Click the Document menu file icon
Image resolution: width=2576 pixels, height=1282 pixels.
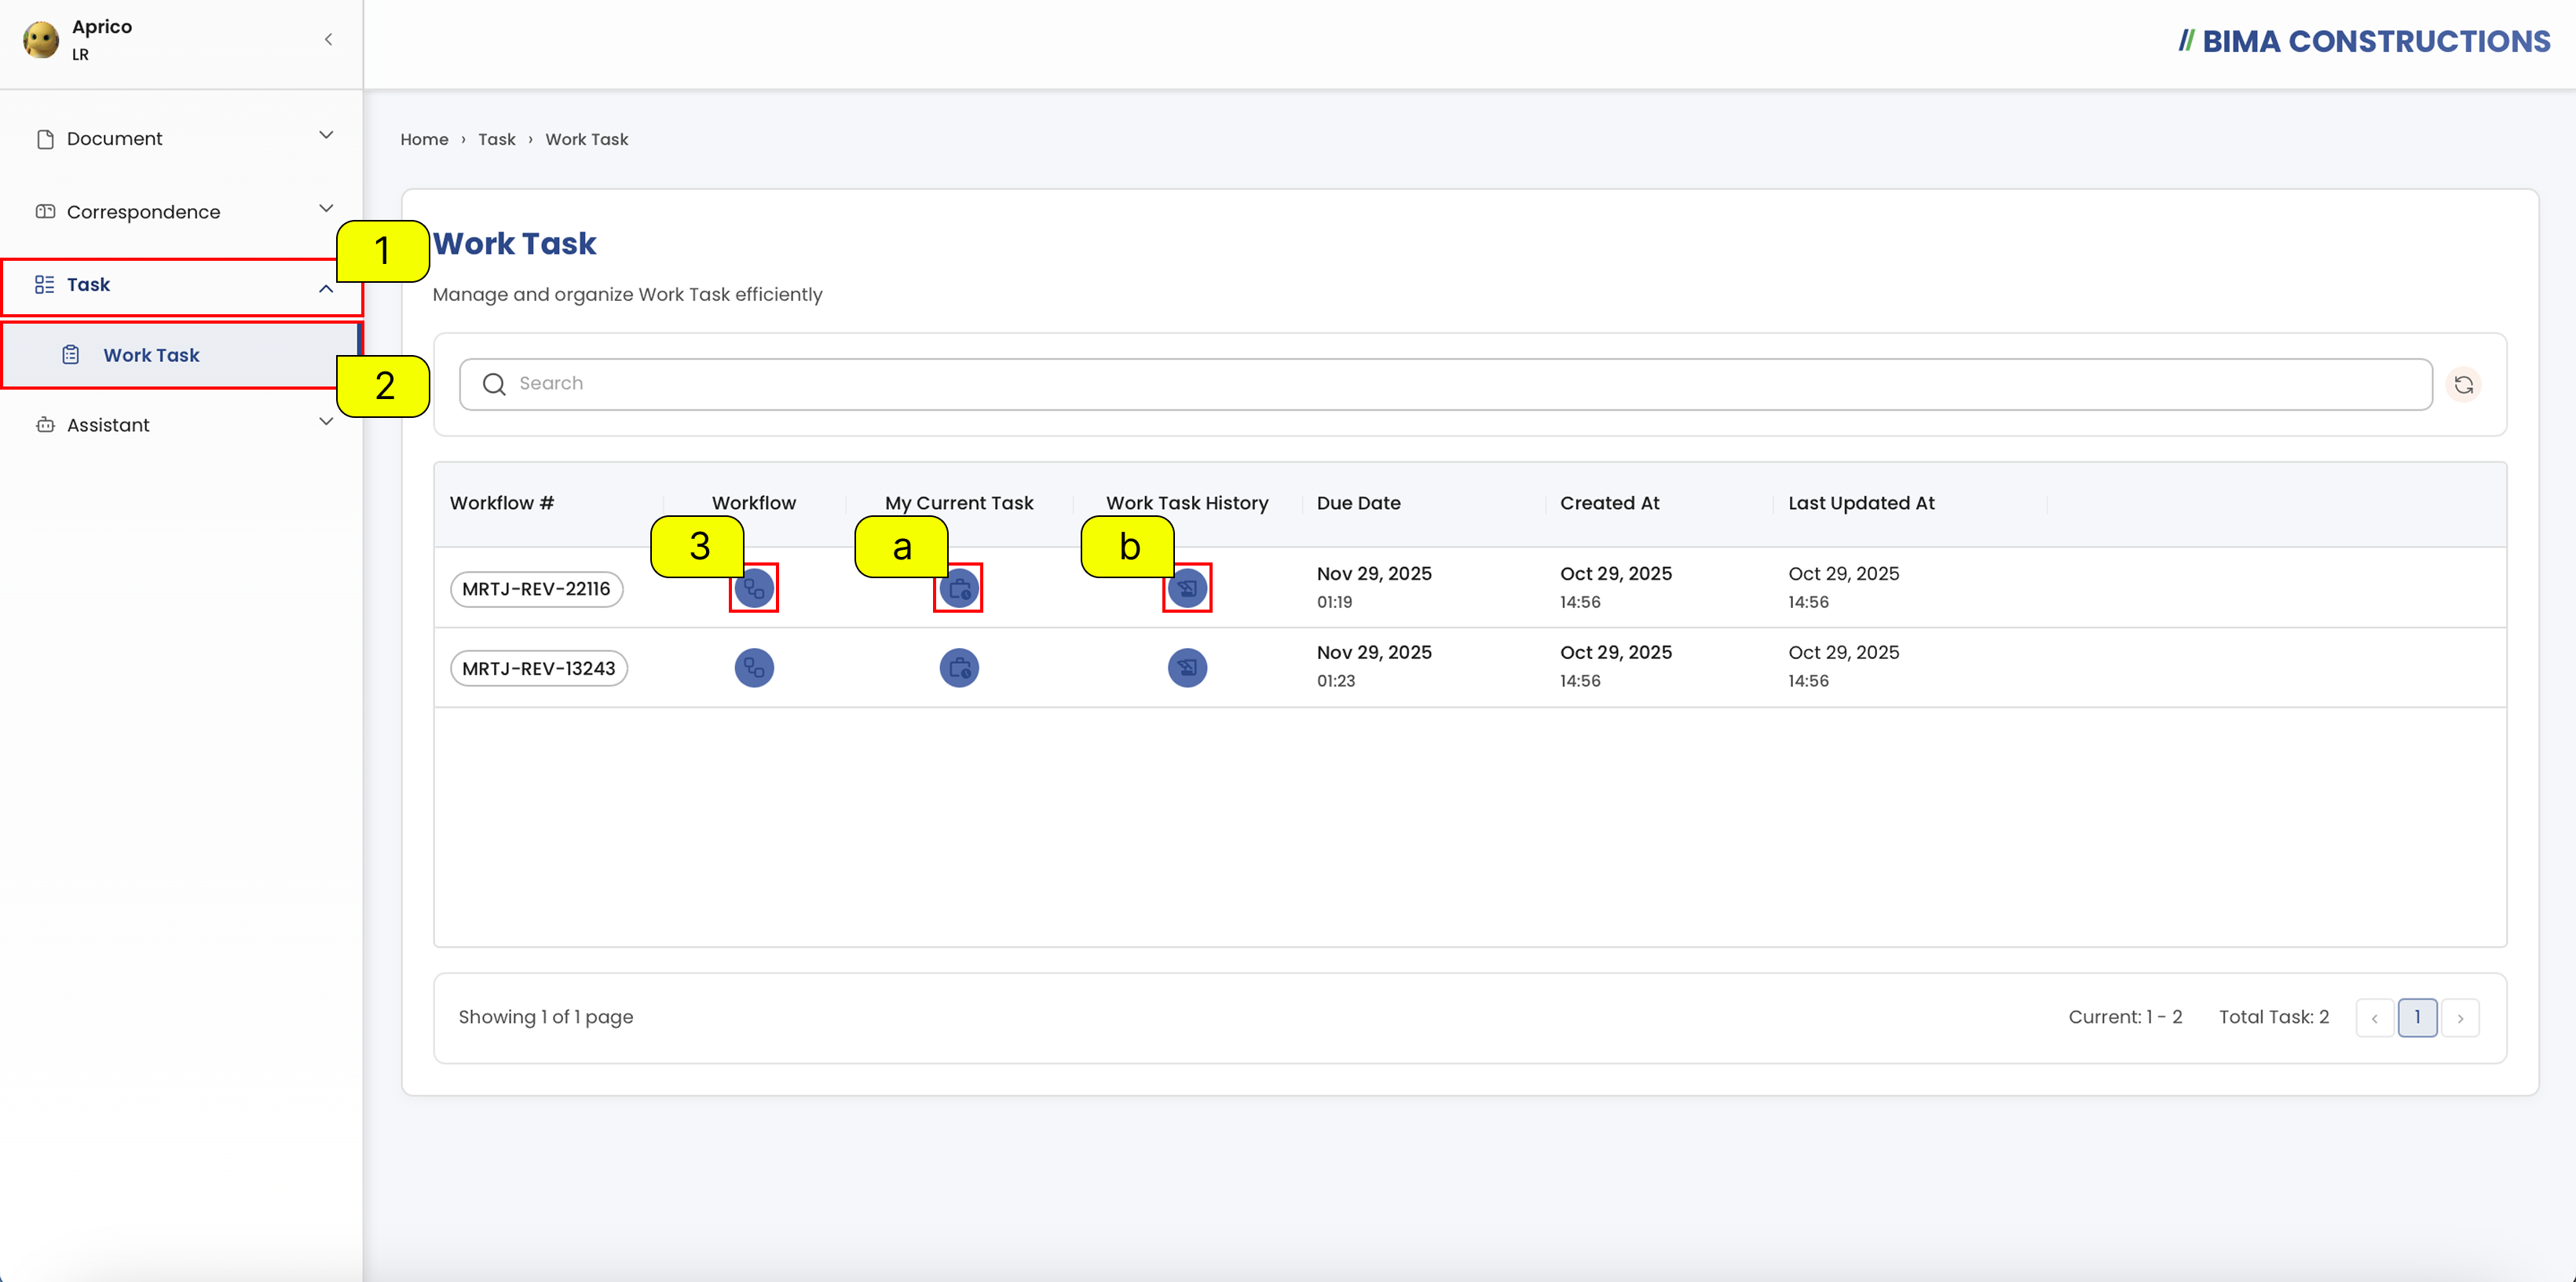(45, 139)
